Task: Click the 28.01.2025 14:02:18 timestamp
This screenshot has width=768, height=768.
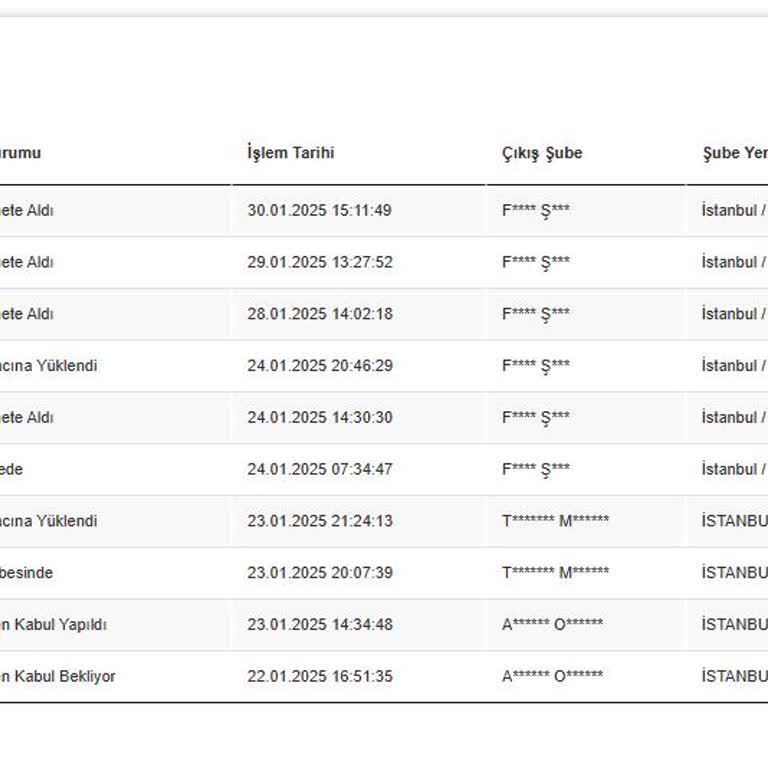Action: pyautogui.click(x=319, y=314)
